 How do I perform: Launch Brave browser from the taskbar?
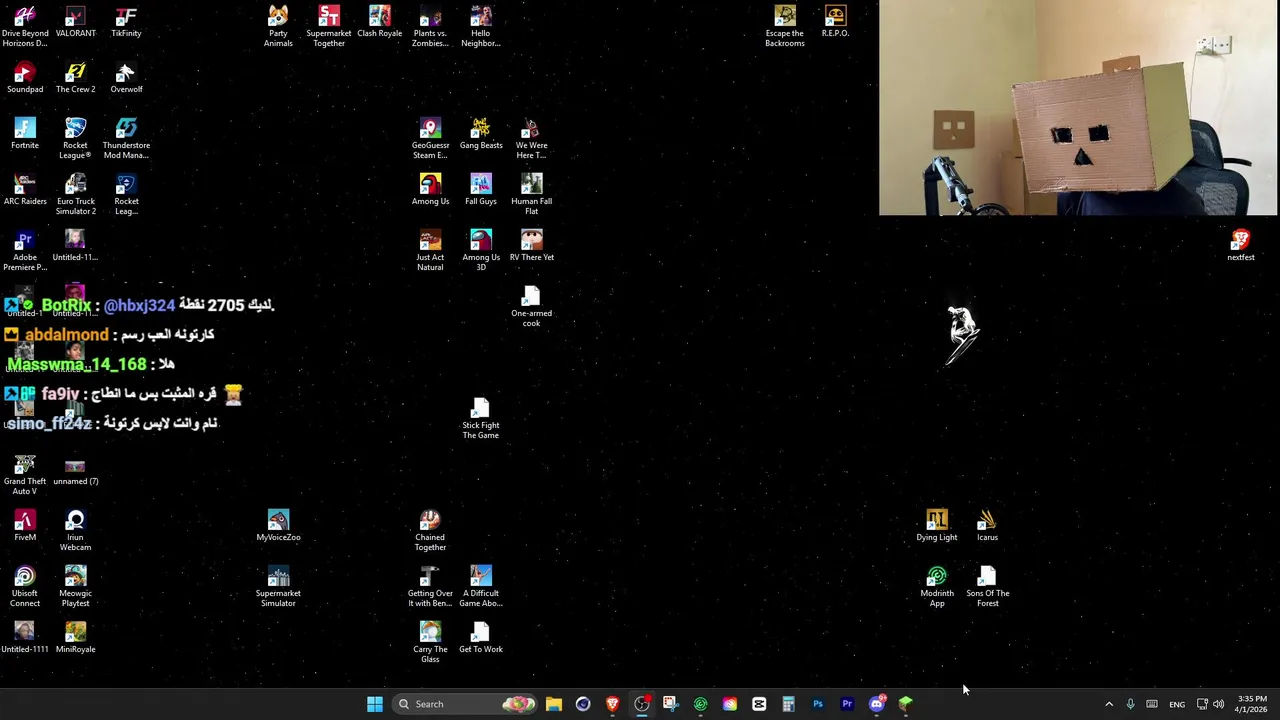612,704
